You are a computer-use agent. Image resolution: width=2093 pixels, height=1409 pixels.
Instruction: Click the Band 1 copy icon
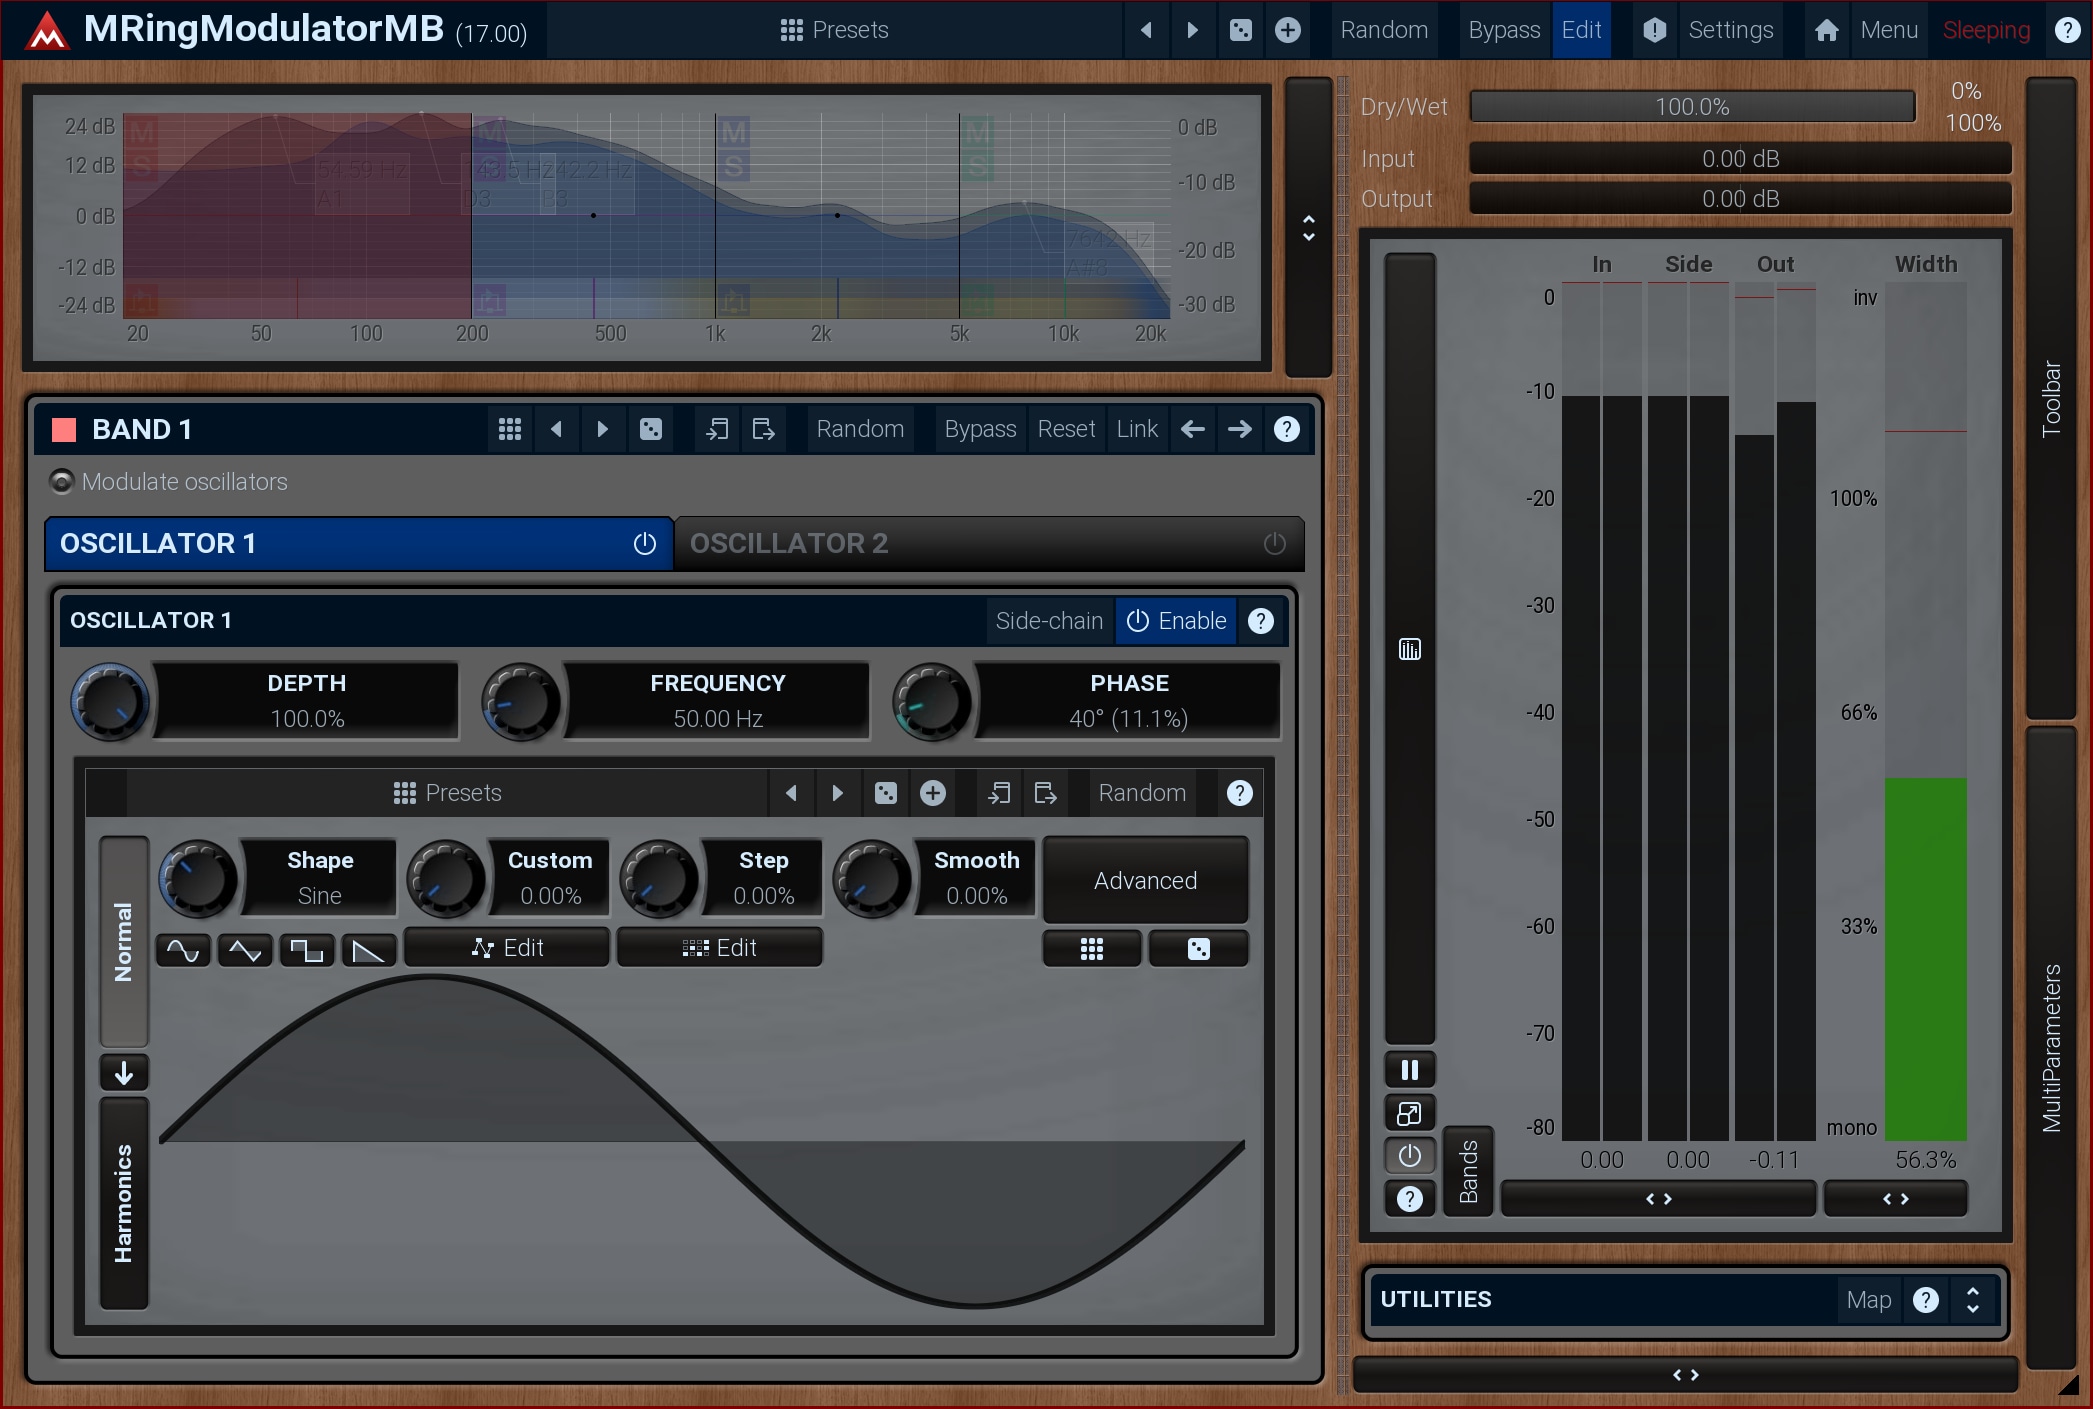tap(717, 430)
